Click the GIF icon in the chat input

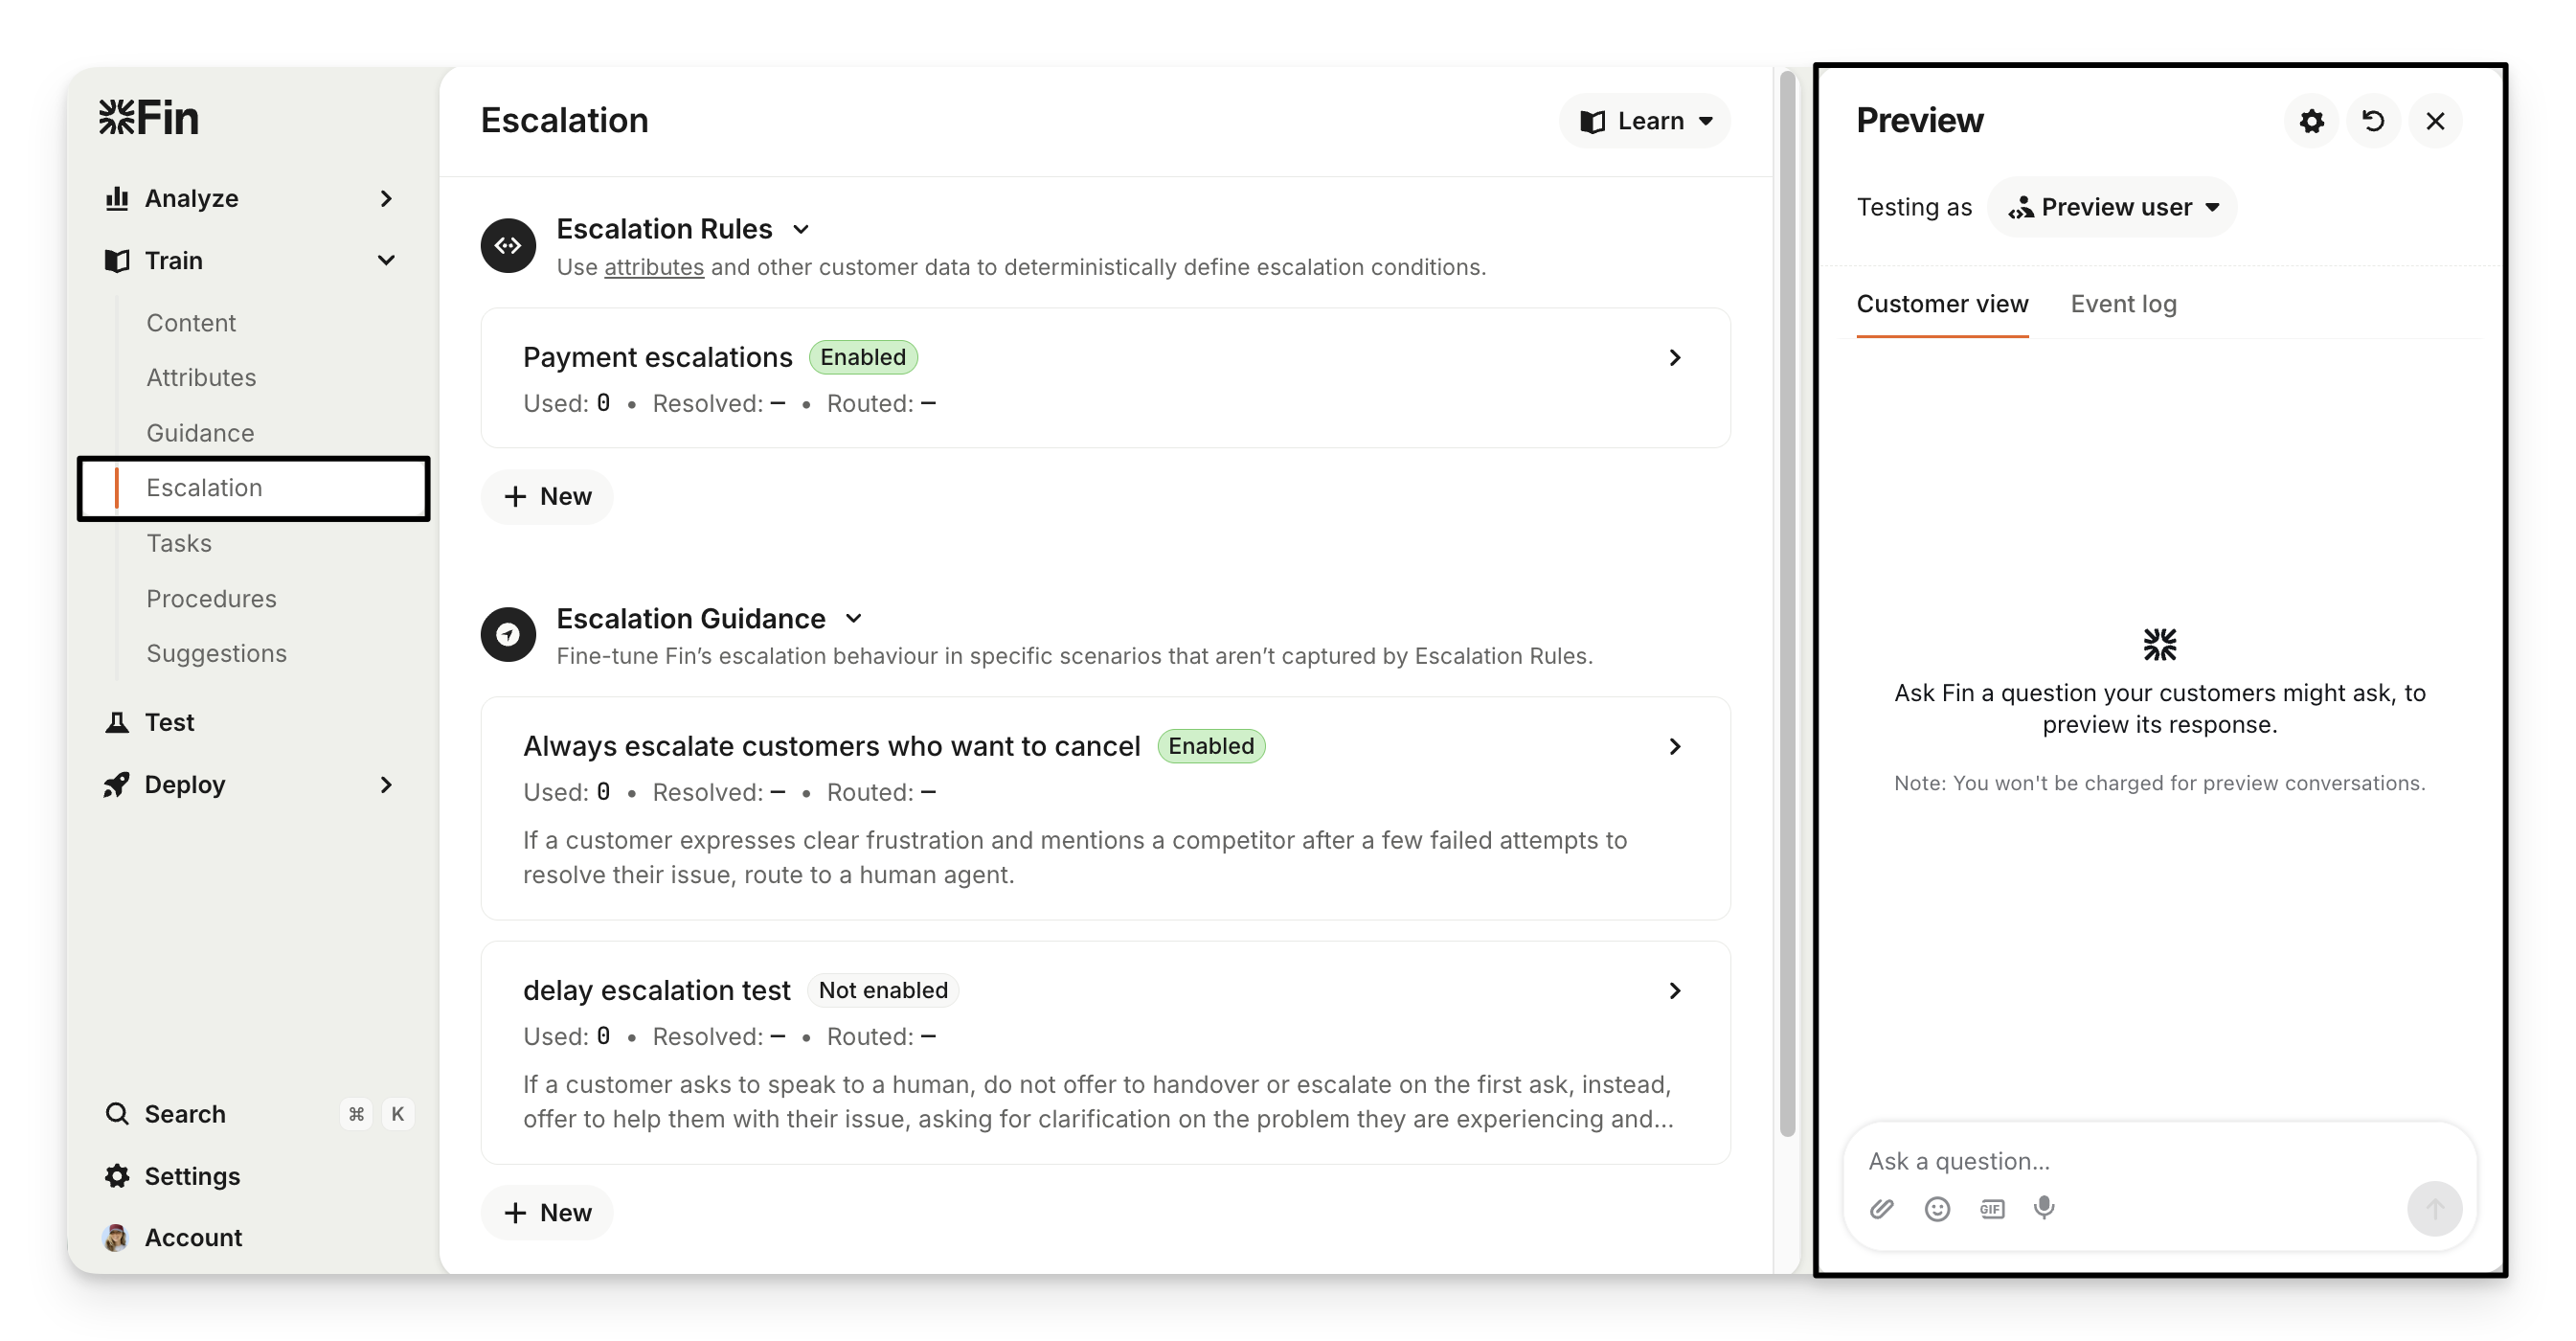pyautogui.click(x=1991, y=1208)
